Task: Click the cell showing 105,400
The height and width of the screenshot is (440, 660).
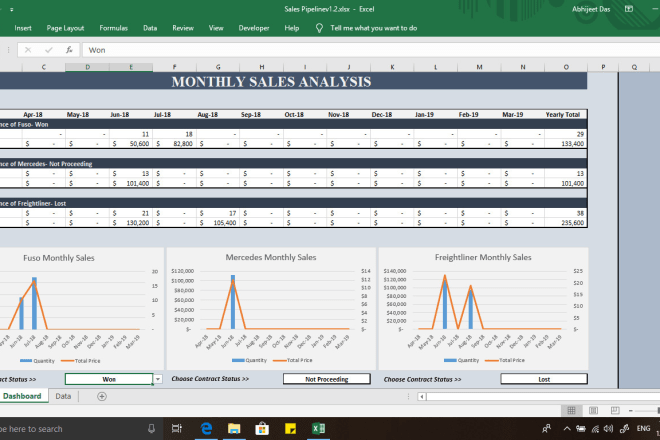Action: [218, 223]
